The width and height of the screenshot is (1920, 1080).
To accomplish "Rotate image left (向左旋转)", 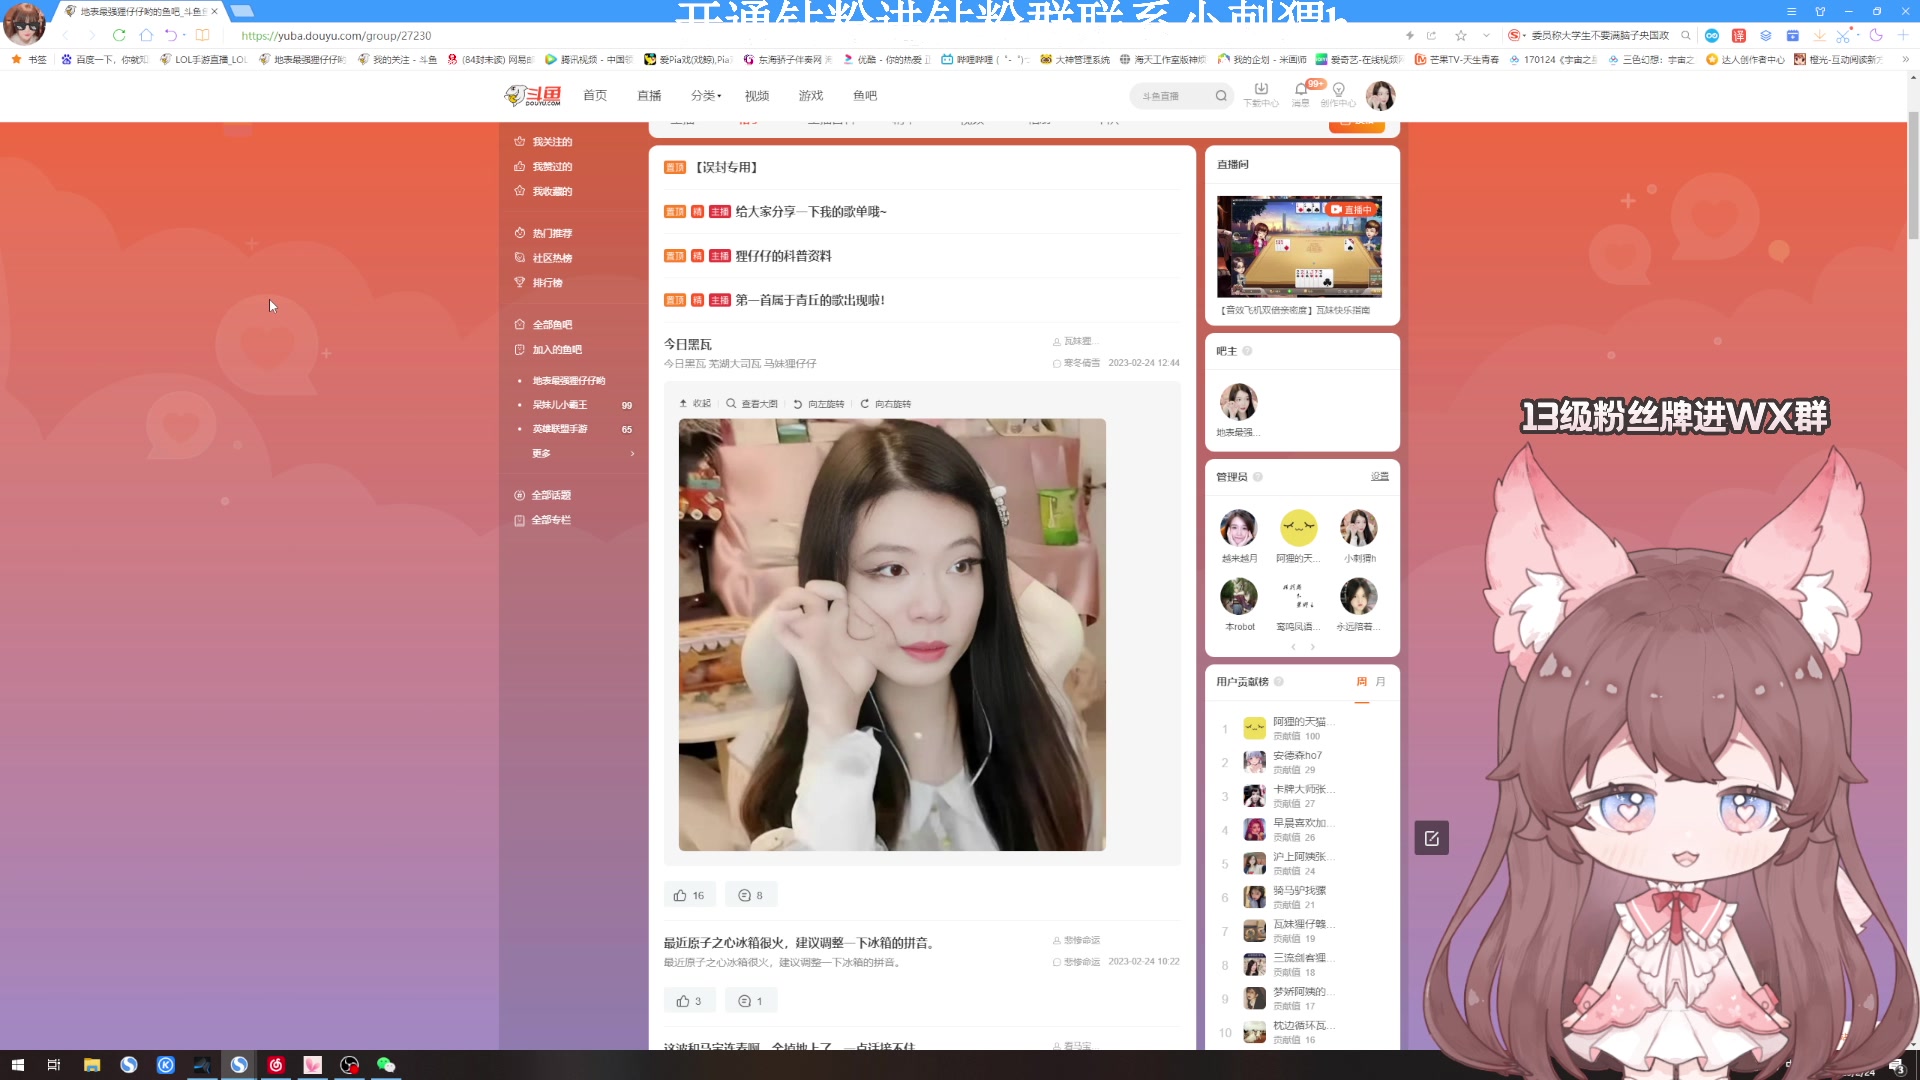I will (x=818, y=404).
